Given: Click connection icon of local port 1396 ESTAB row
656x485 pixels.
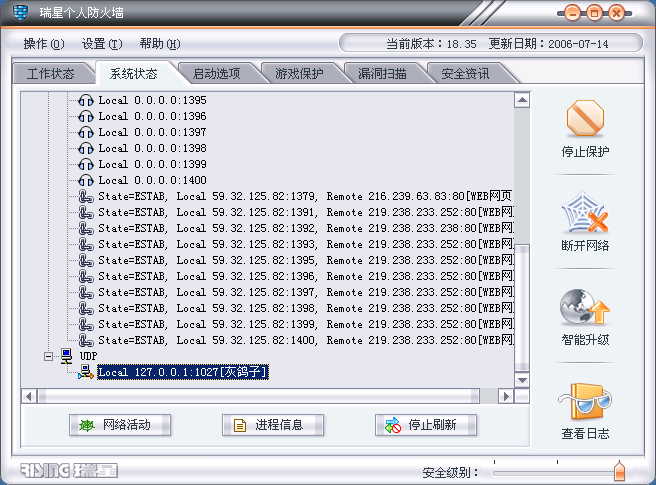Looking at the screenshot, I should [86, 277].
